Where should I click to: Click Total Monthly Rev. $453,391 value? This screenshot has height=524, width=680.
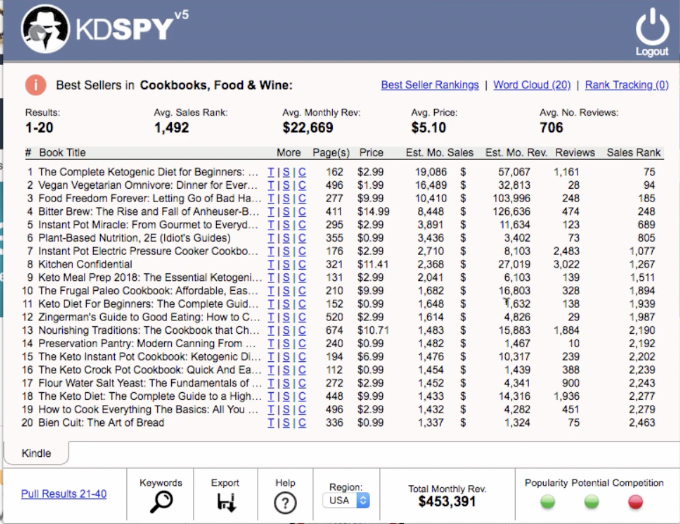pos(447,502)
